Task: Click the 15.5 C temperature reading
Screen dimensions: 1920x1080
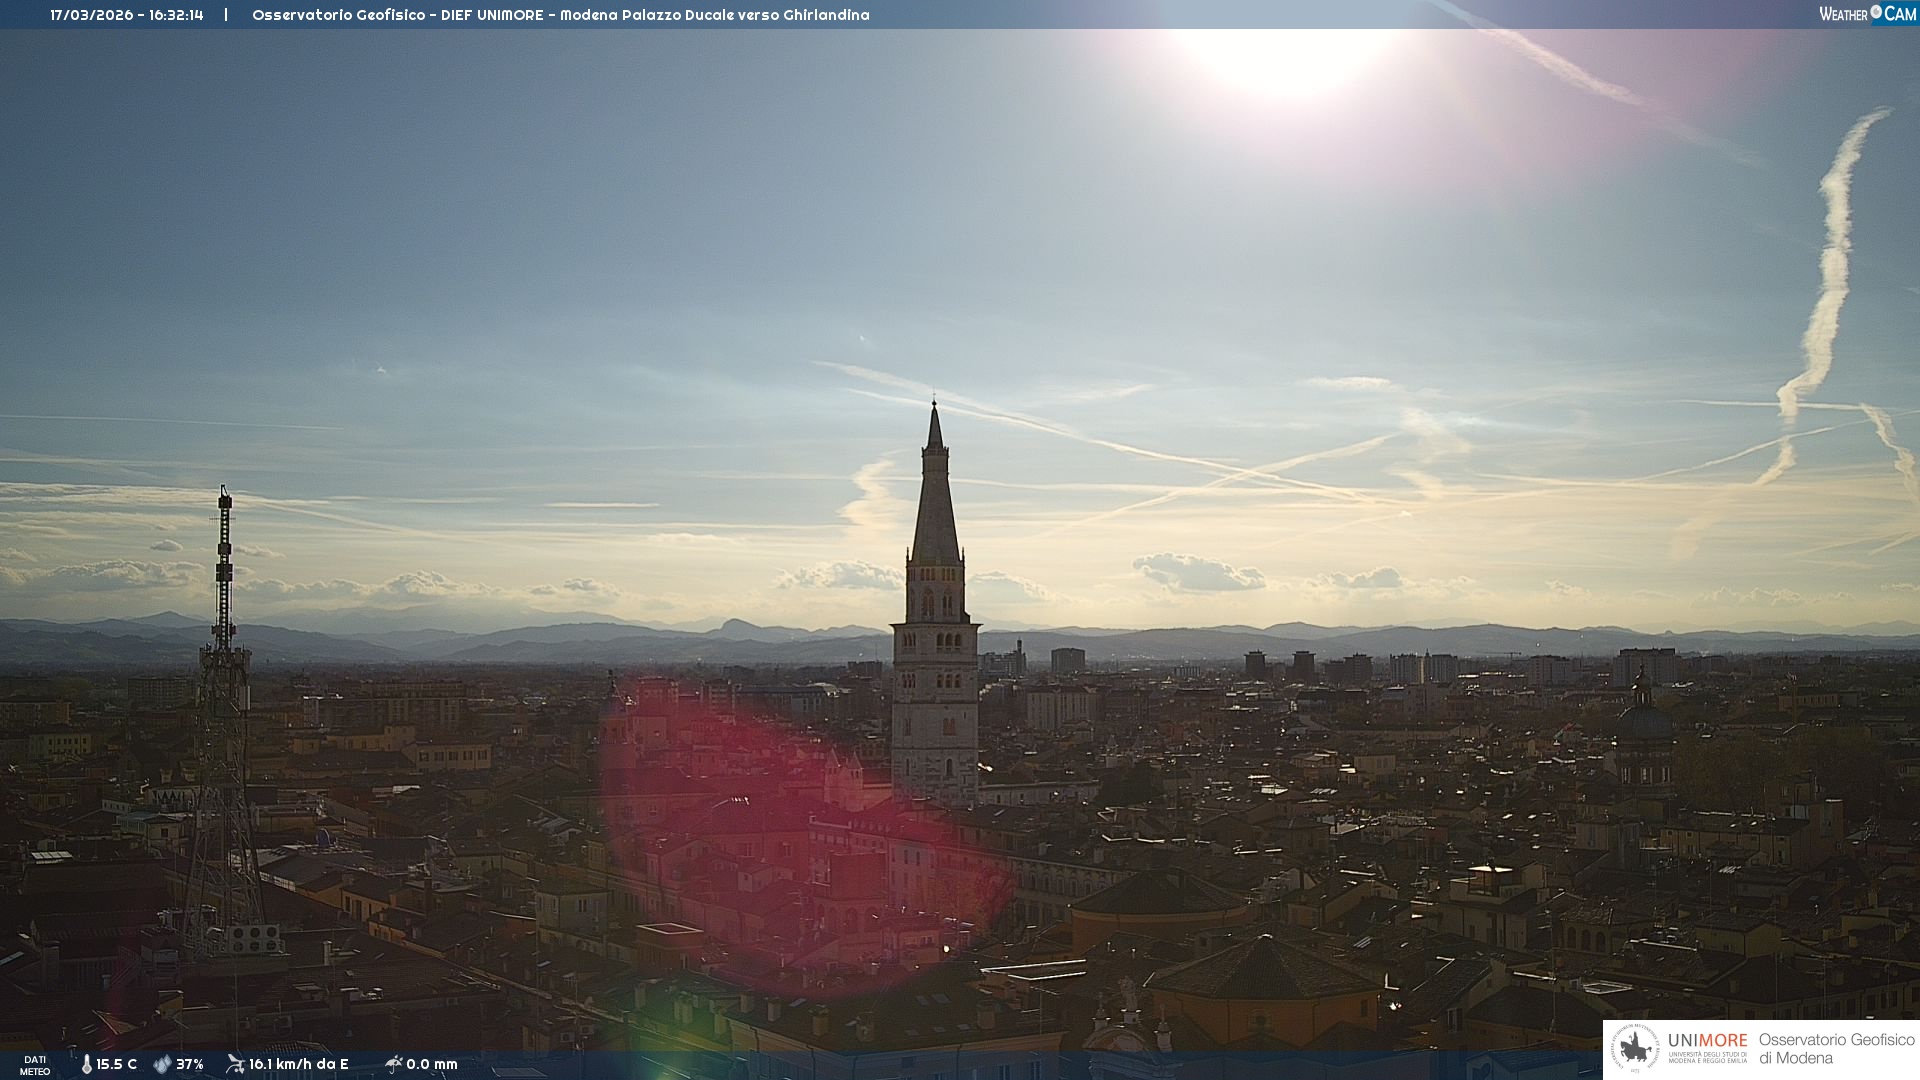Action: point(116,1064)
